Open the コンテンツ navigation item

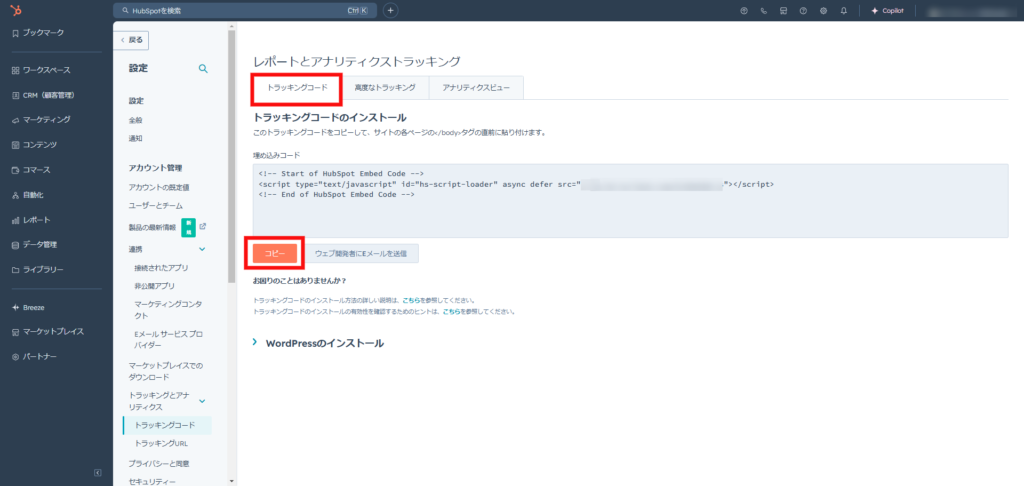point(34,144)
